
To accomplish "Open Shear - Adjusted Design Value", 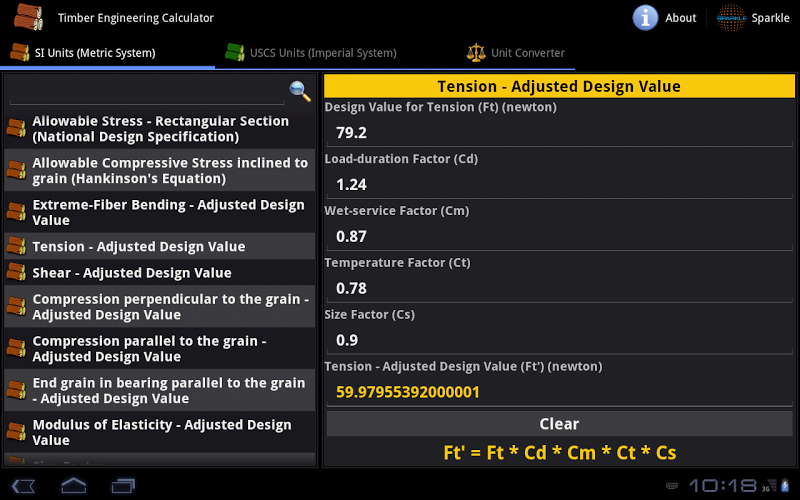I will pos(160,272).
